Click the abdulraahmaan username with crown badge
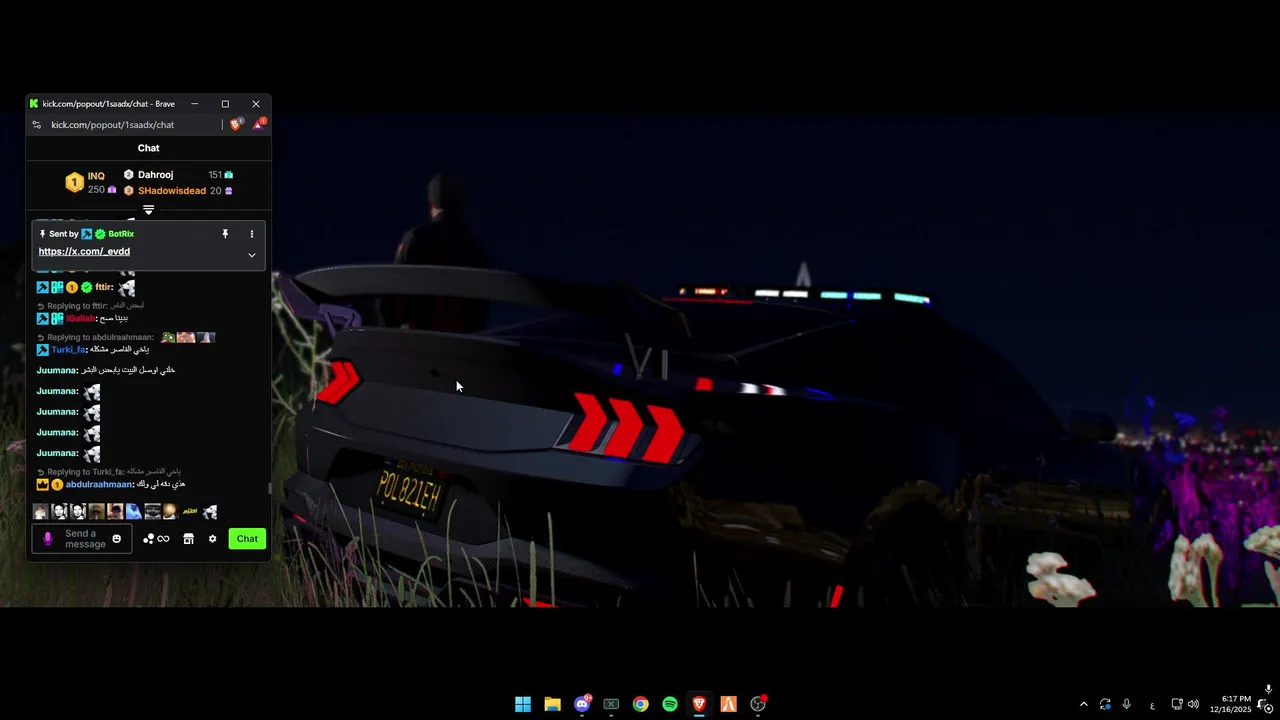 99,485
